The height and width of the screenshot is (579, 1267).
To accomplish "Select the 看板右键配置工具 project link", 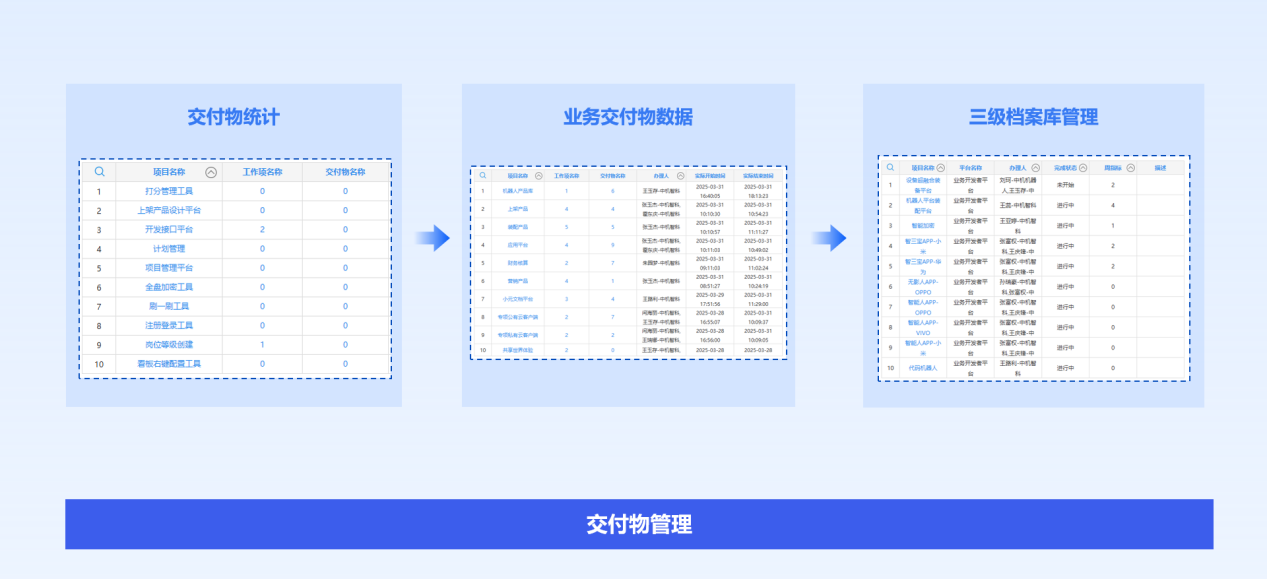I will 169,364.
